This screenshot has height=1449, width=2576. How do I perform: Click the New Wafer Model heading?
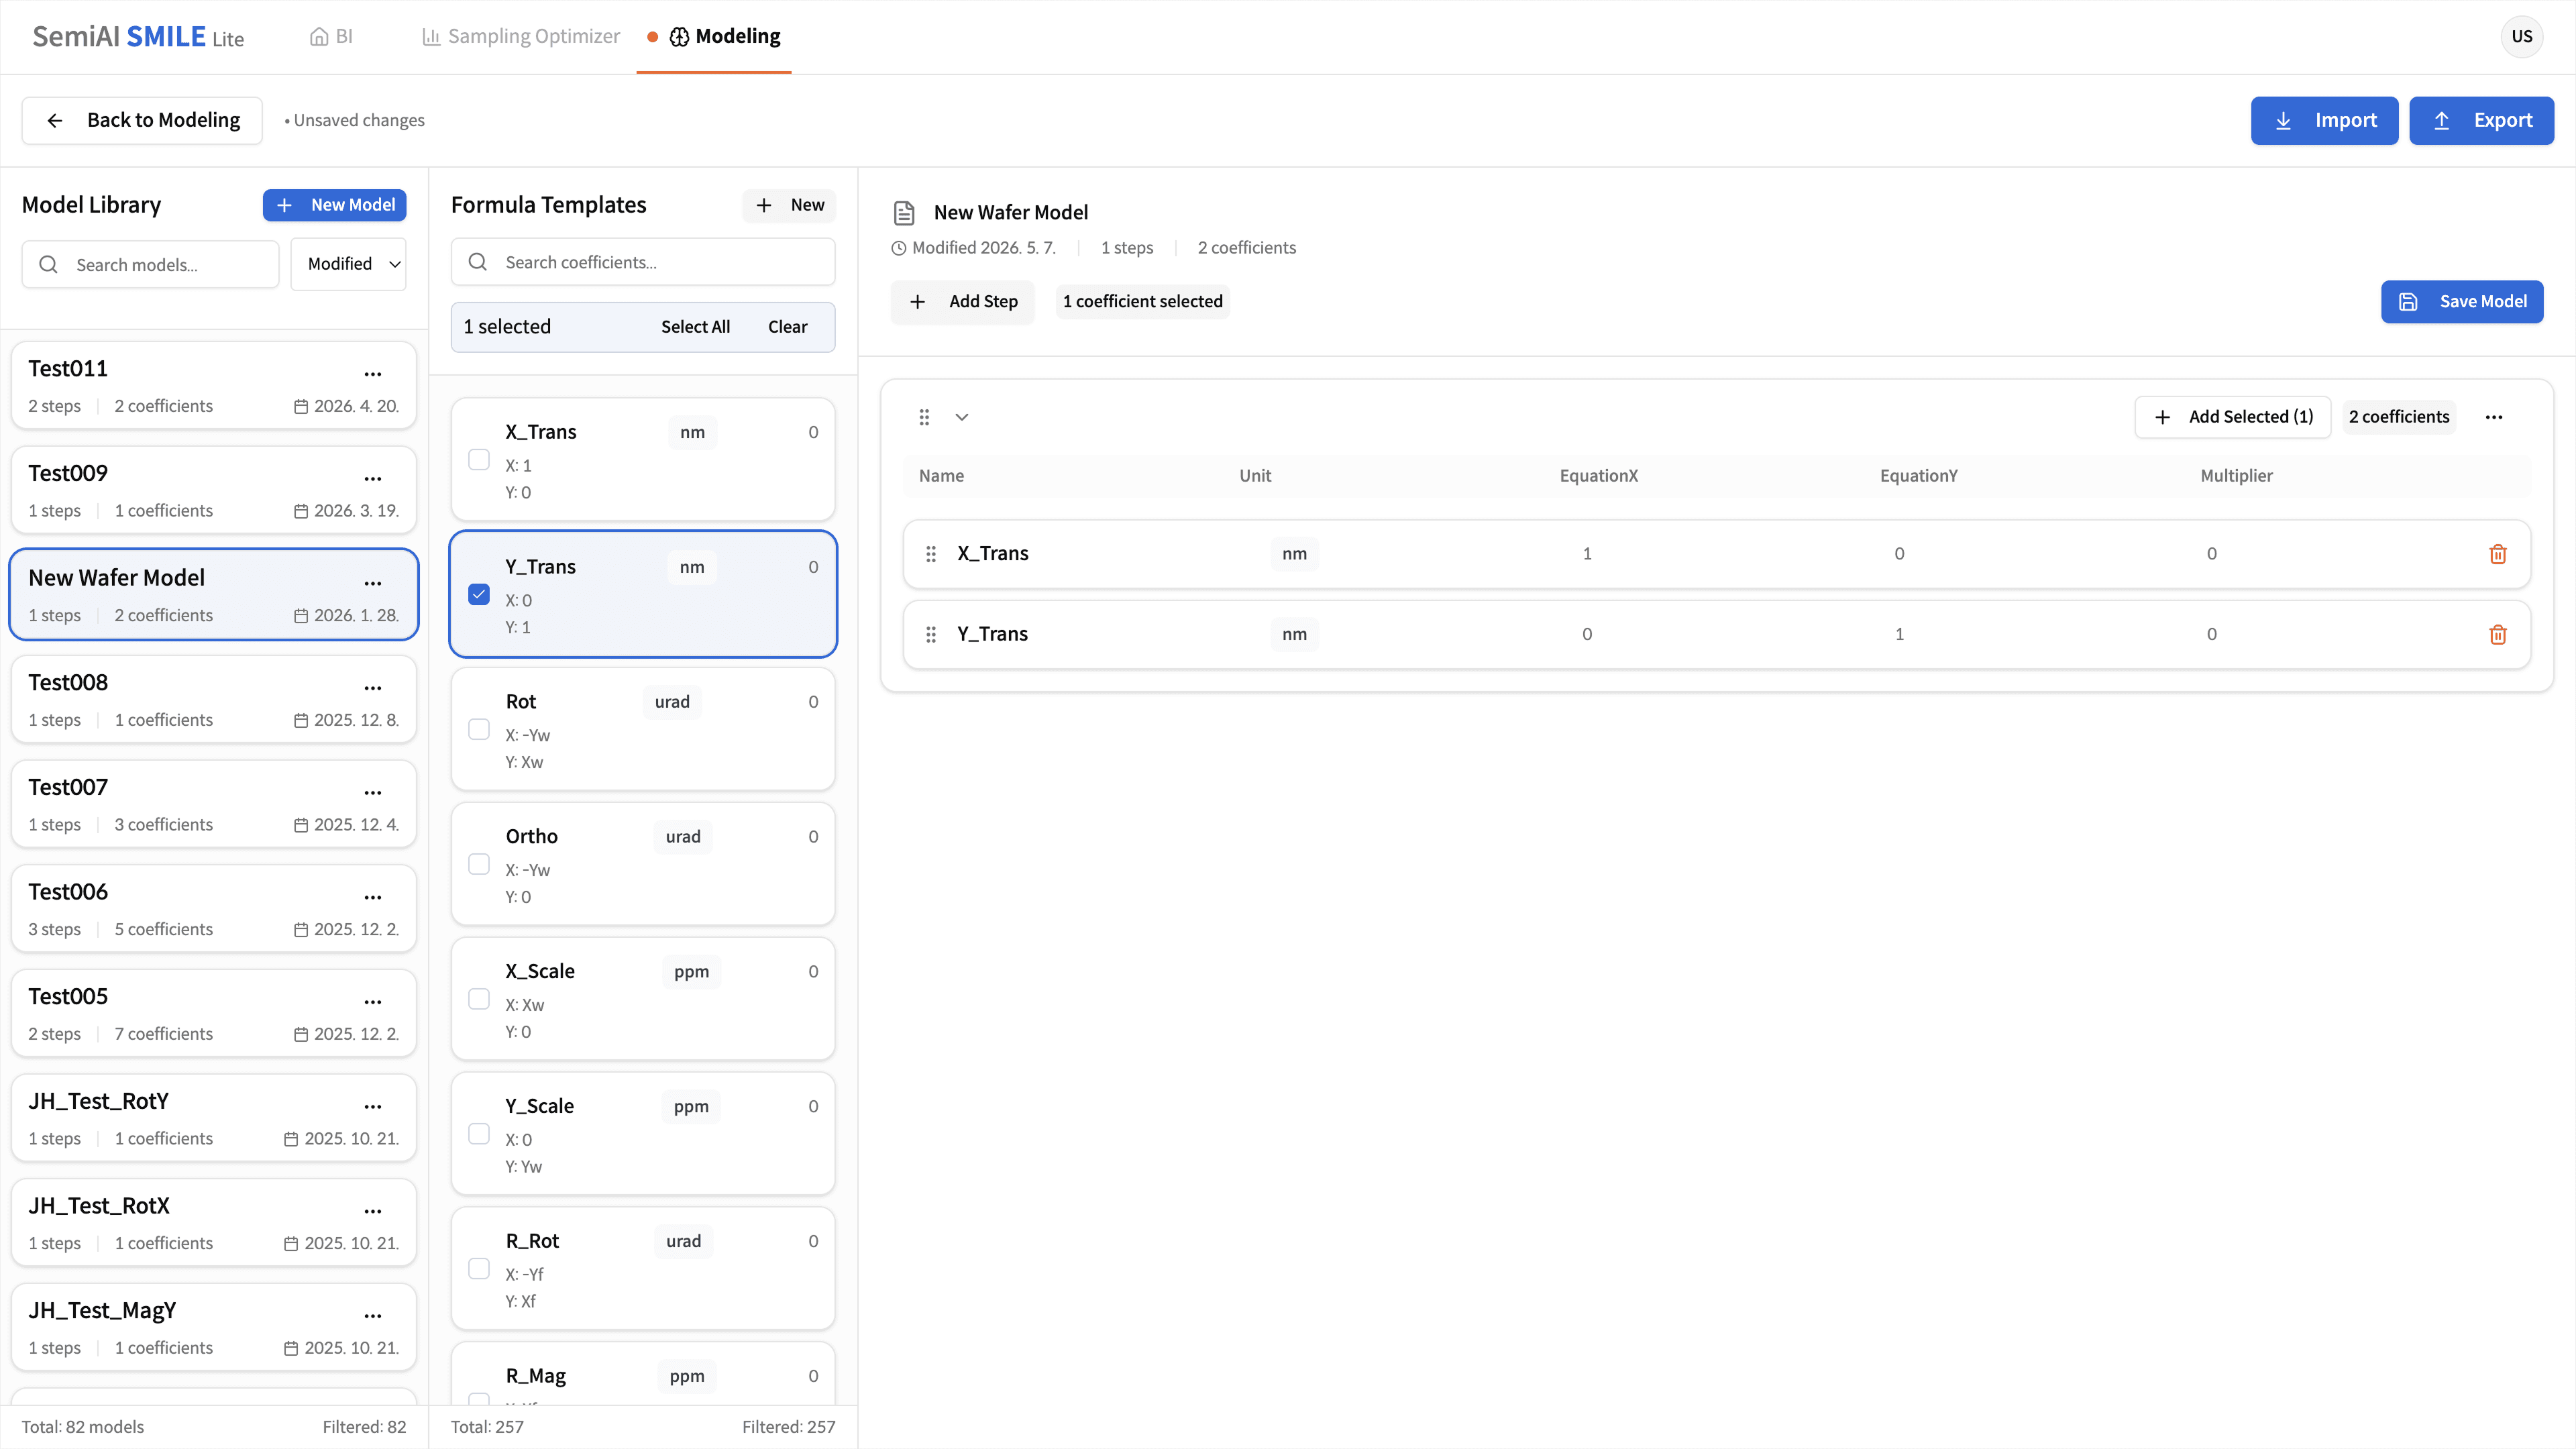[1011, 212]
